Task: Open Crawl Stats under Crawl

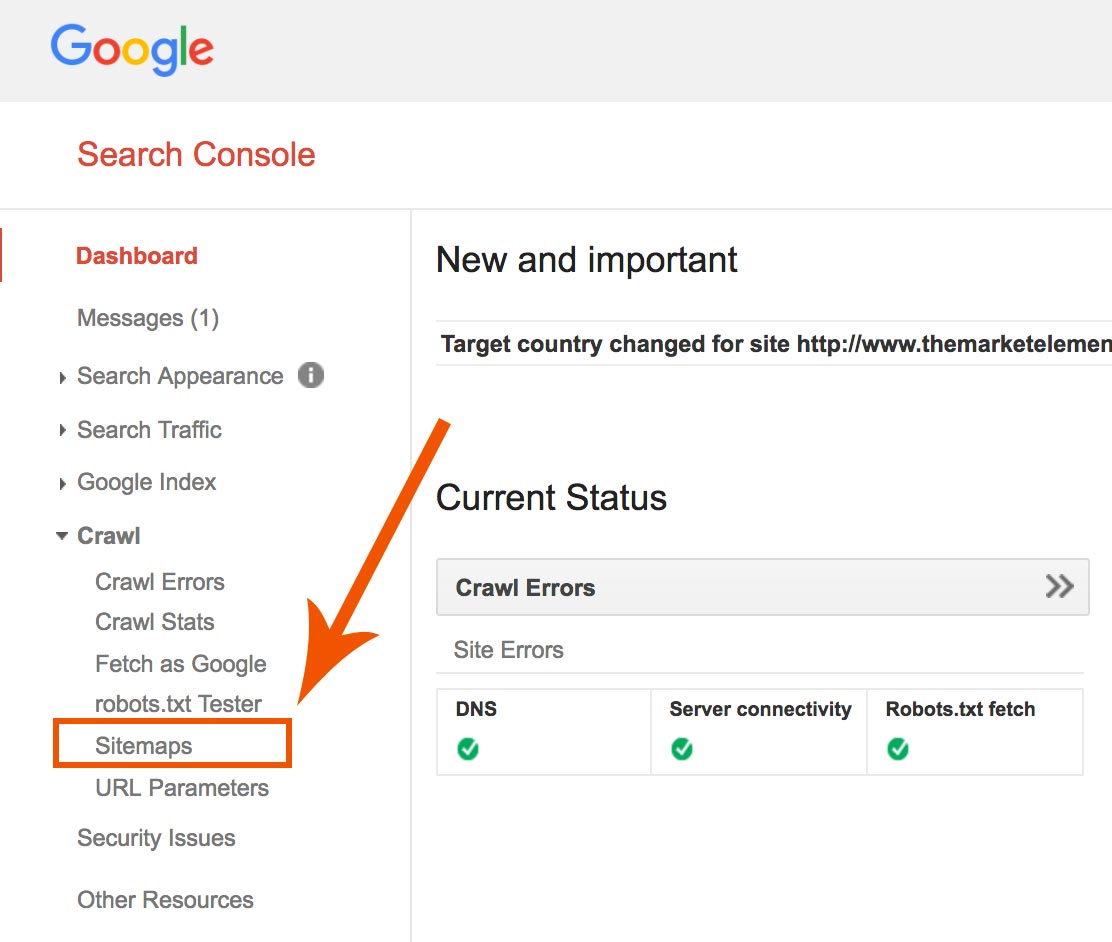Action: coord(155,621)
